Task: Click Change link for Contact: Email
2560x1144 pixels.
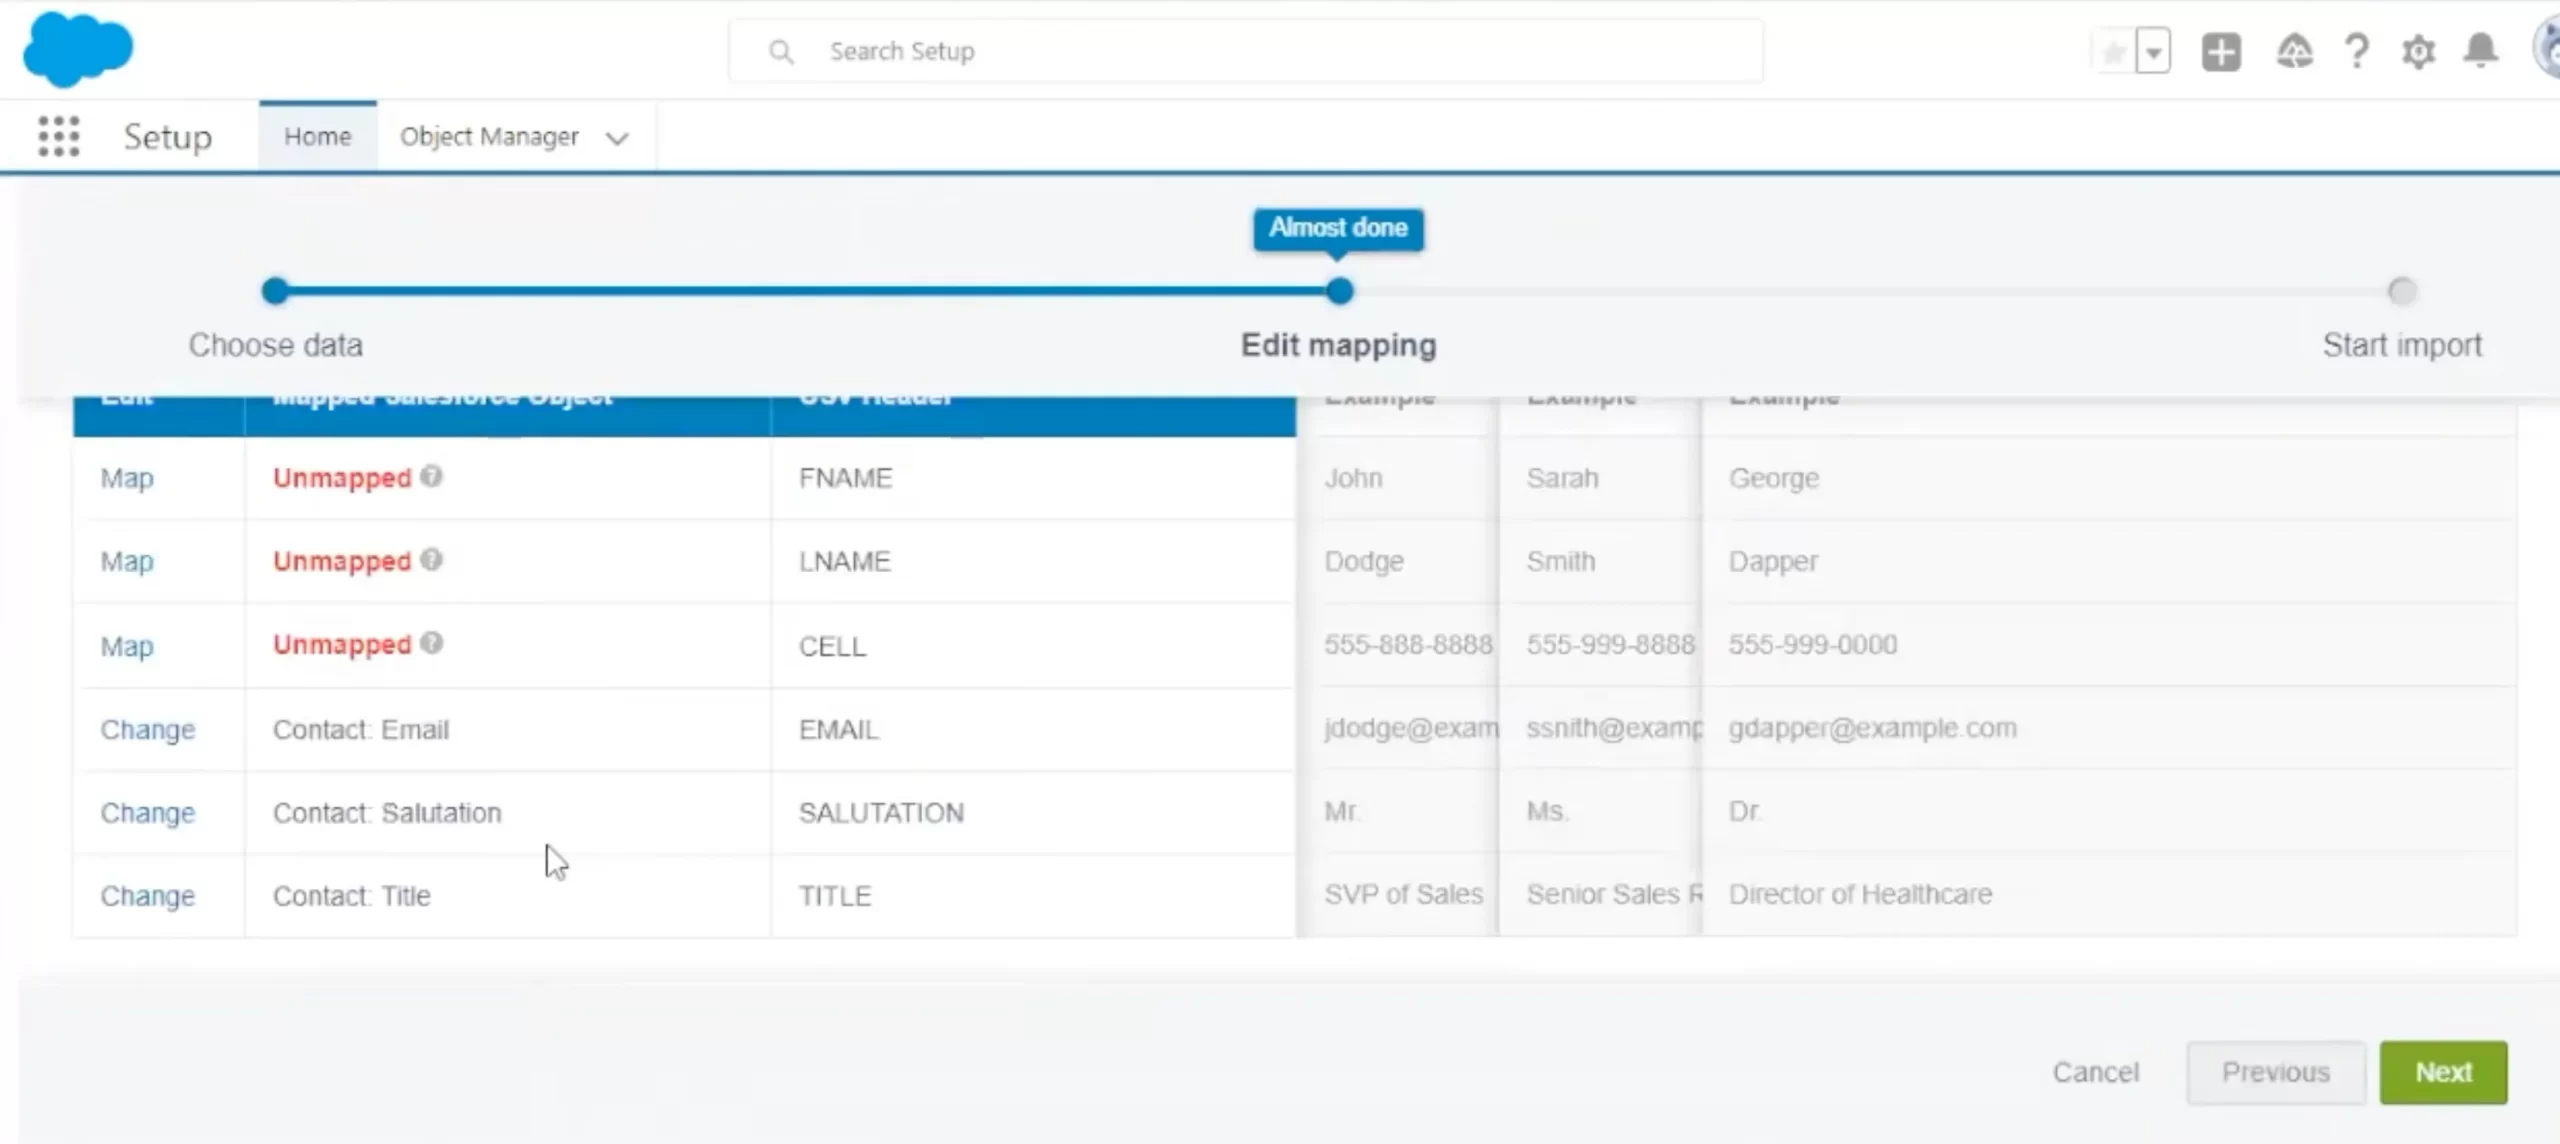Action: [x=147, y=729]
